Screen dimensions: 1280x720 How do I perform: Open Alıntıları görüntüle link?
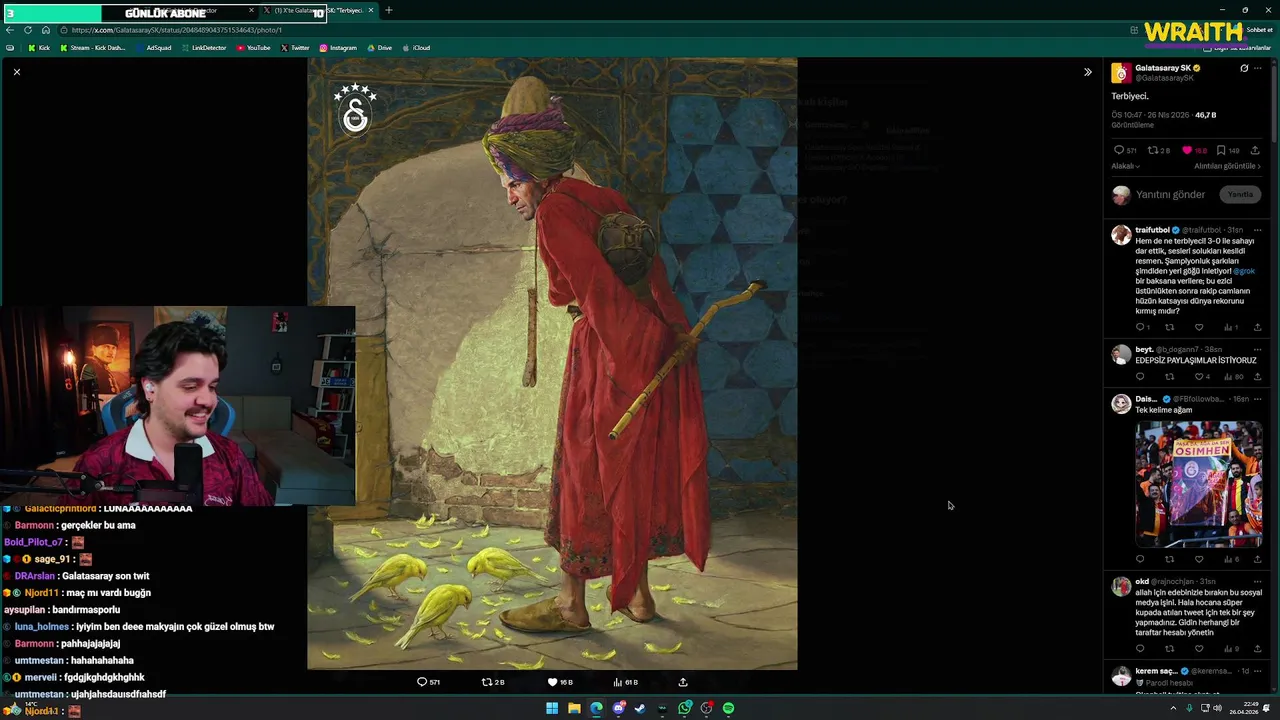click(1227, 166)
